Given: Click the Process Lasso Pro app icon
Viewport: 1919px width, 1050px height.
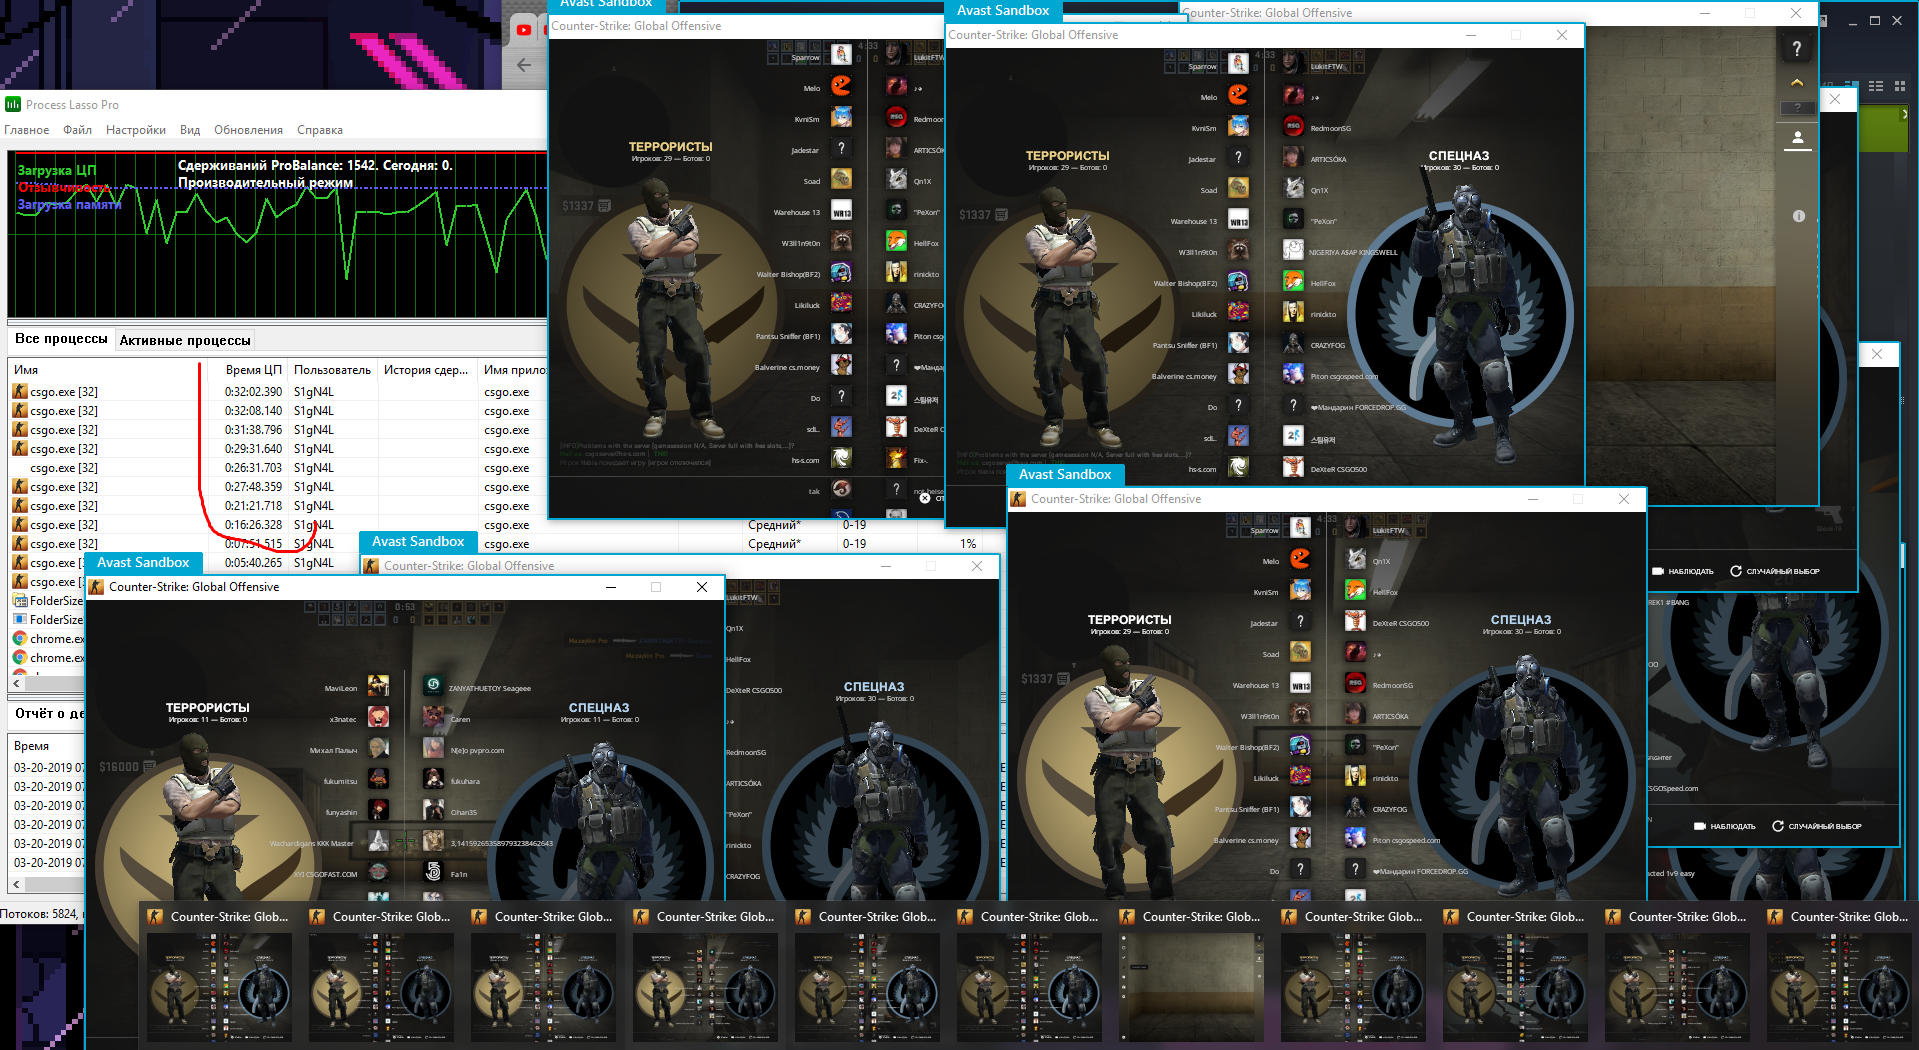Looking at the screenshot, I should 13,104.
